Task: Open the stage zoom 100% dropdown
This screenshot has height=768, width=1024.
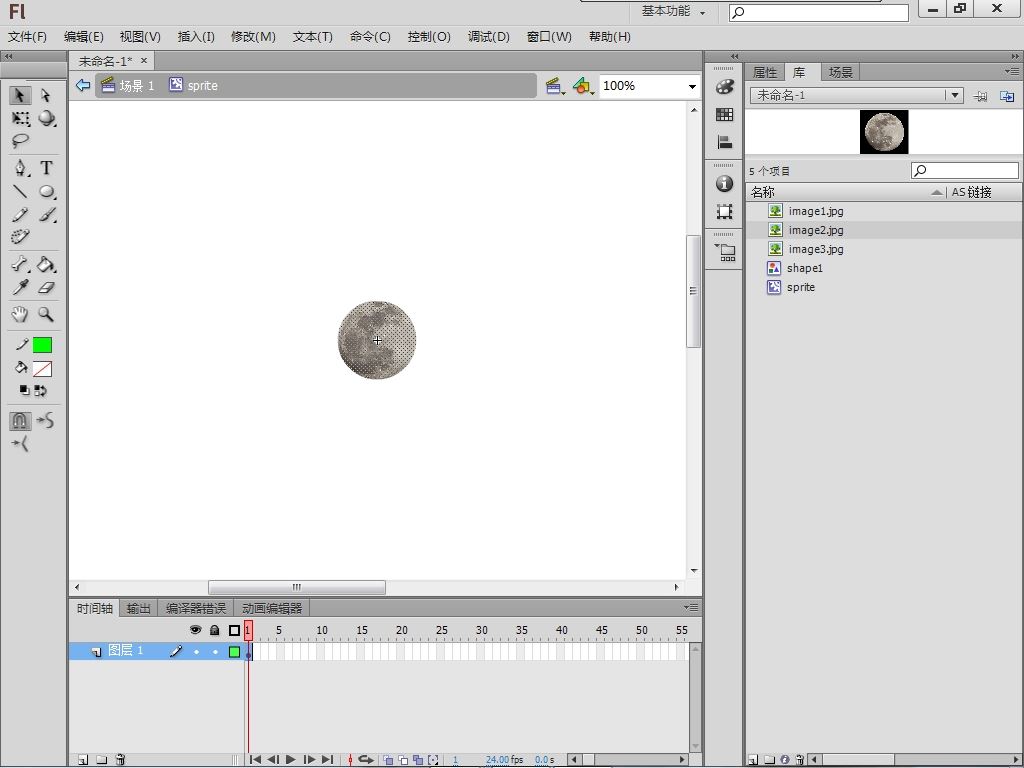Action: pos(691,86)
